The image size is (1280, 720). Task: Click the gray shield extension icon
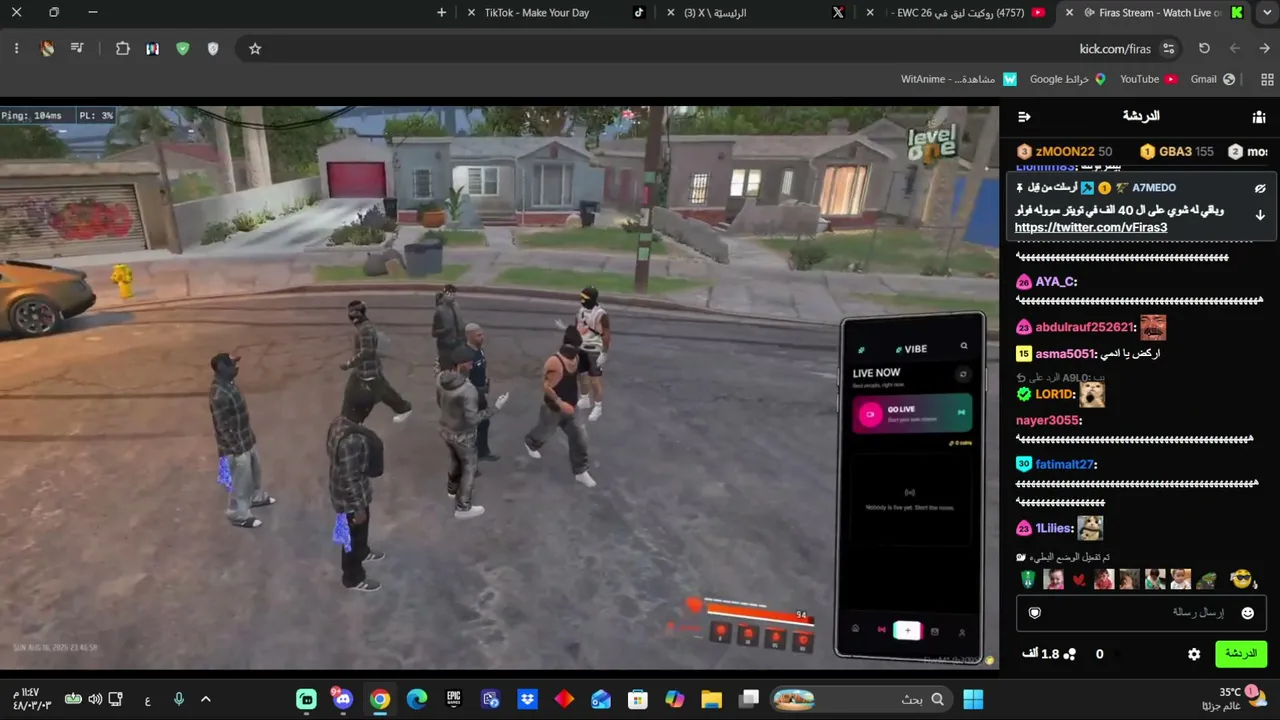tap(212, 48)
